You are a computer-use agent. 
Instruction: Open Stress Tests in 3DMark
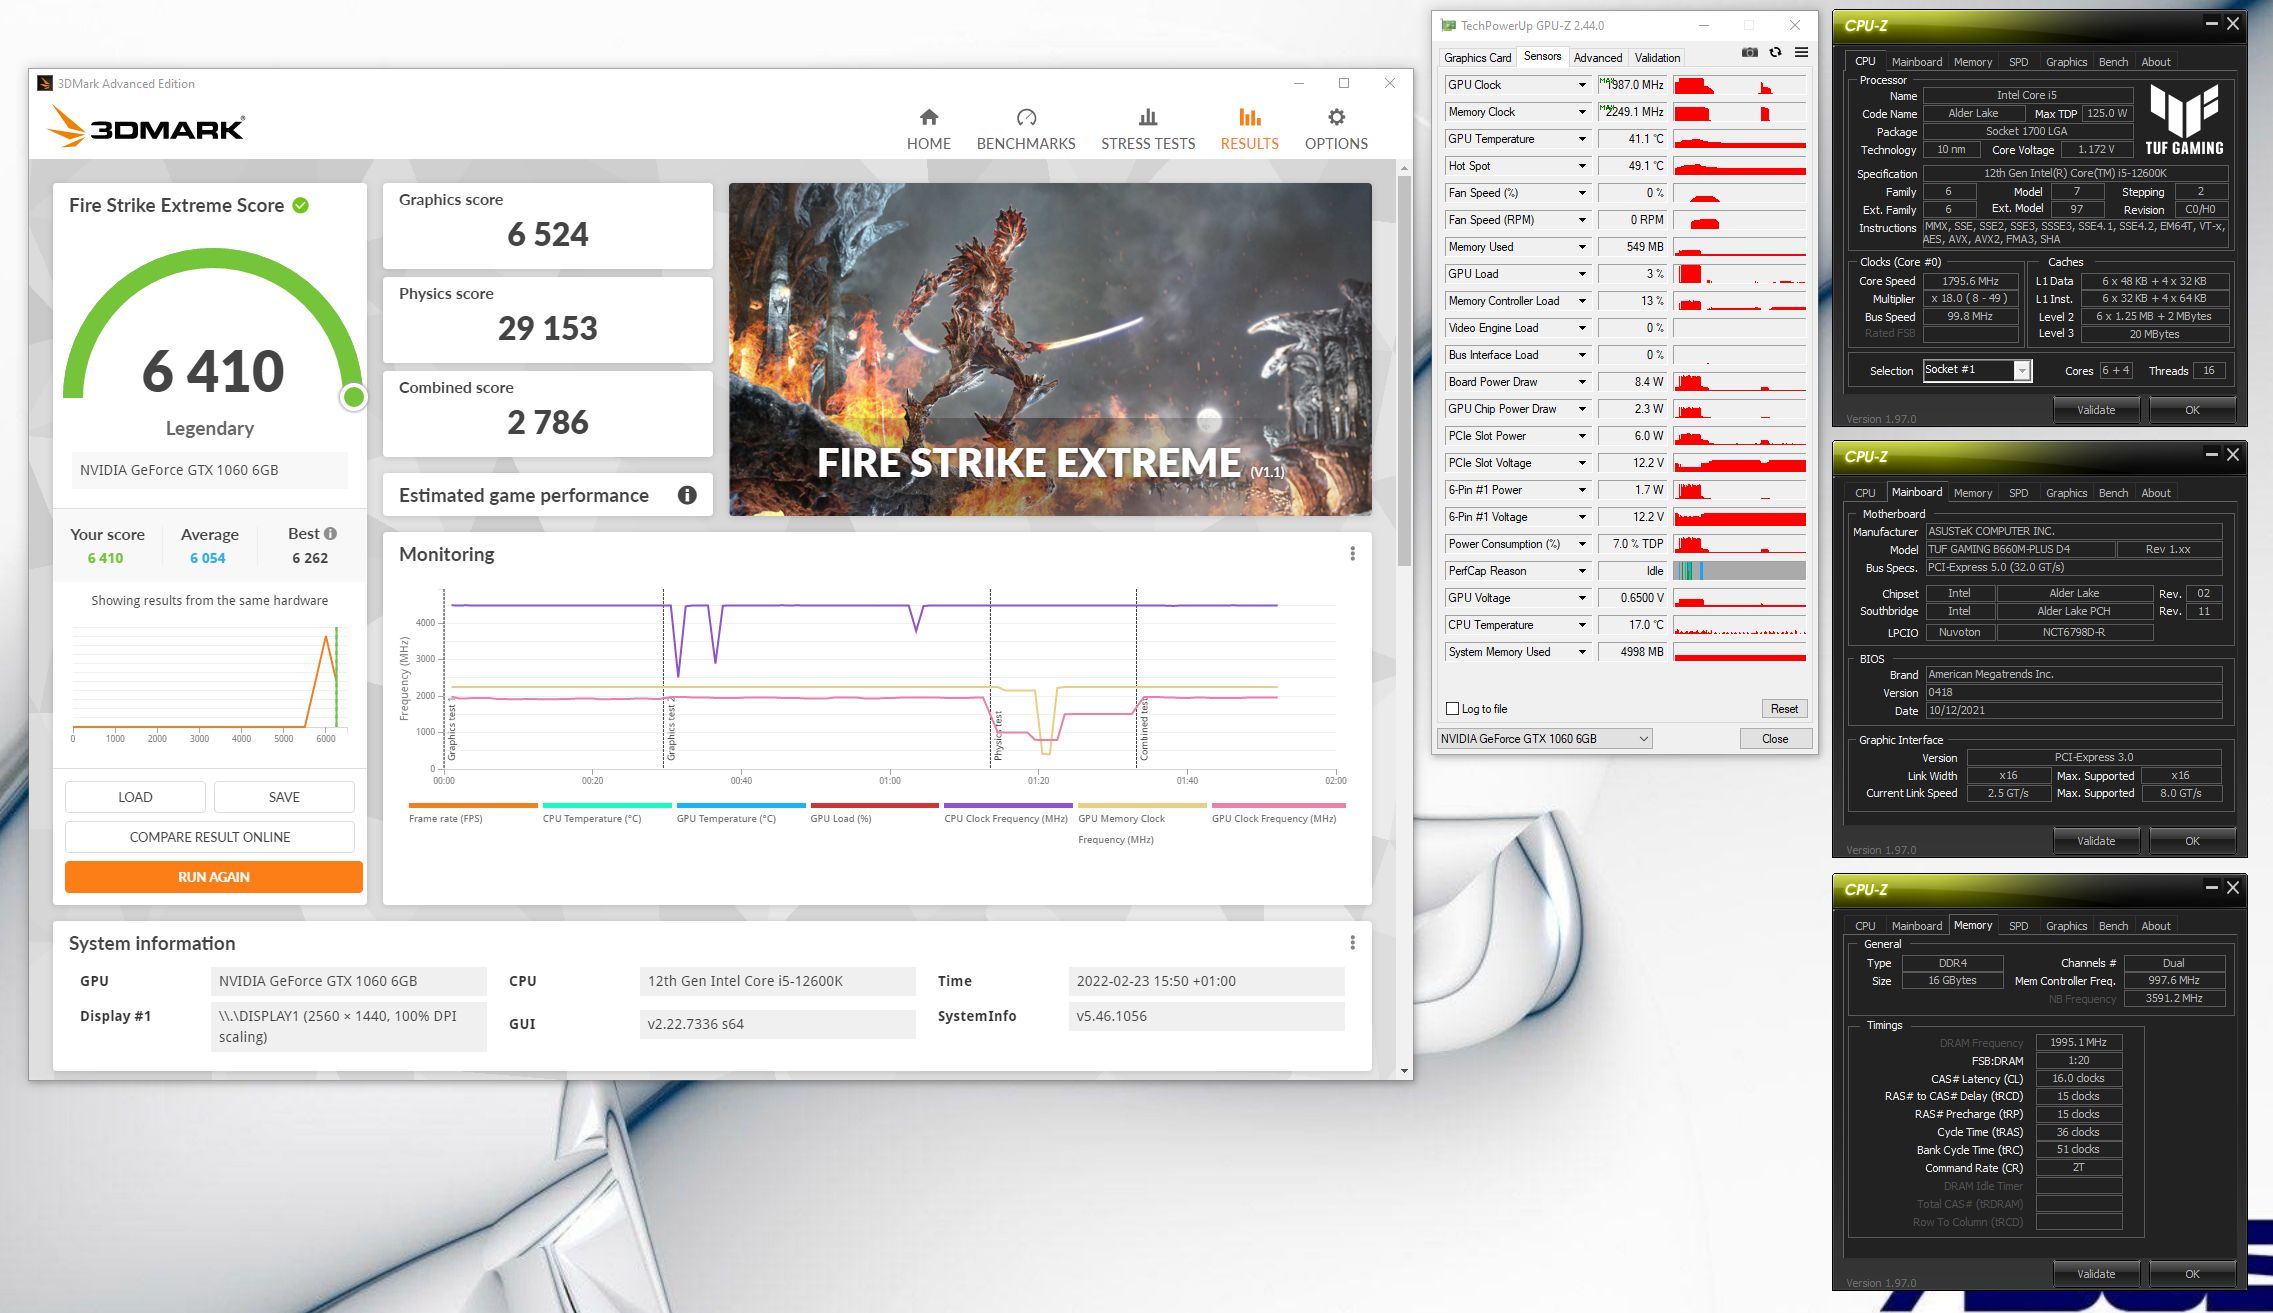(x=1148, y=130)
